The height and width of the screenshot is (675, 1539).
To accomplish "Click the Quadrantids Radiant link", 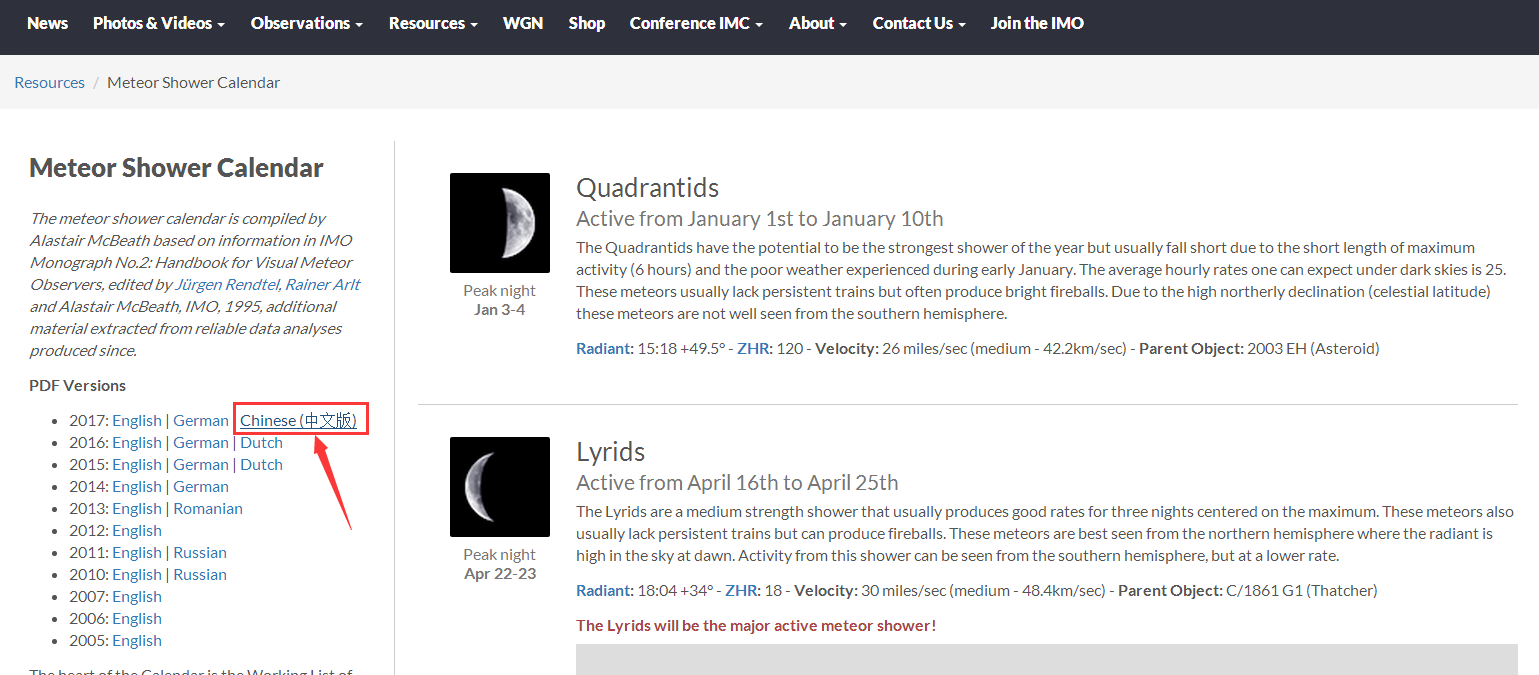I will pos(604,348).
